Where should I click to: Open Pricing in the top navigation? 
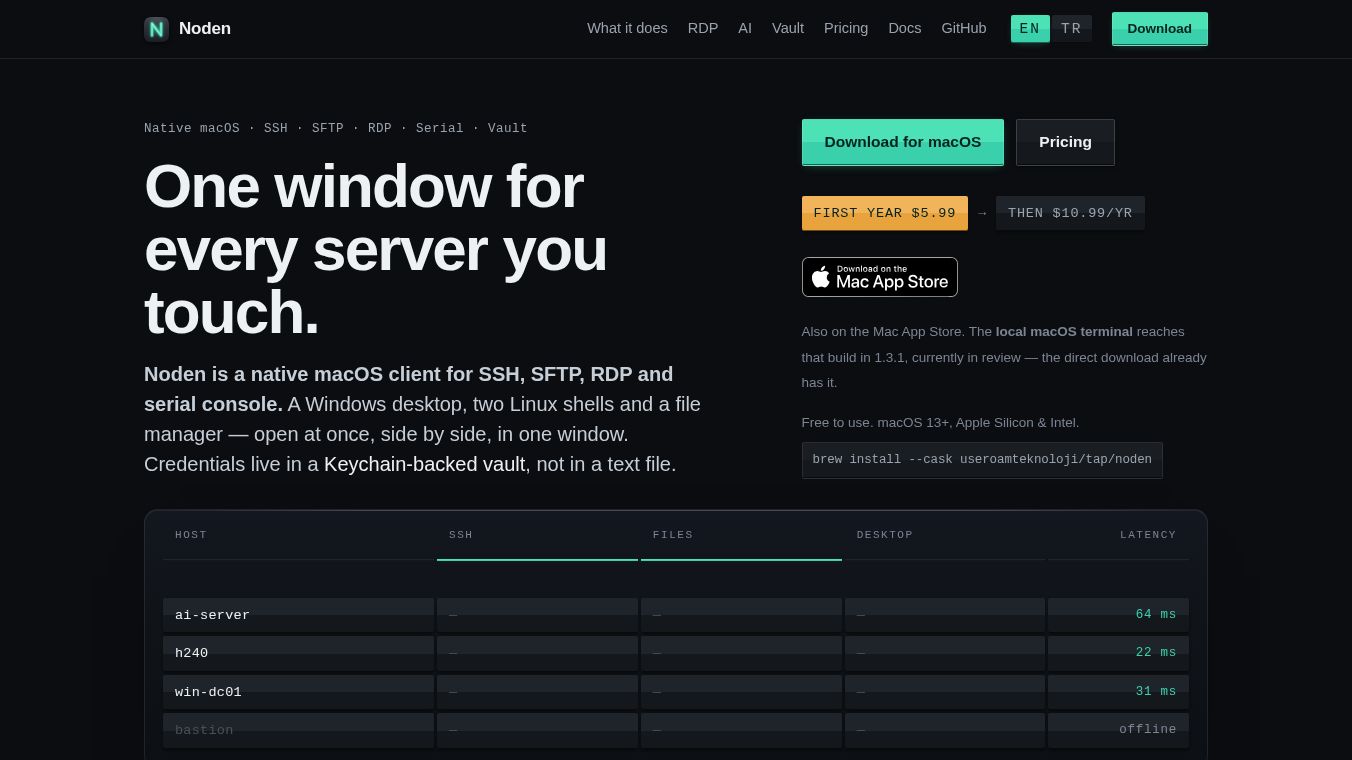(x=846, y=28)
